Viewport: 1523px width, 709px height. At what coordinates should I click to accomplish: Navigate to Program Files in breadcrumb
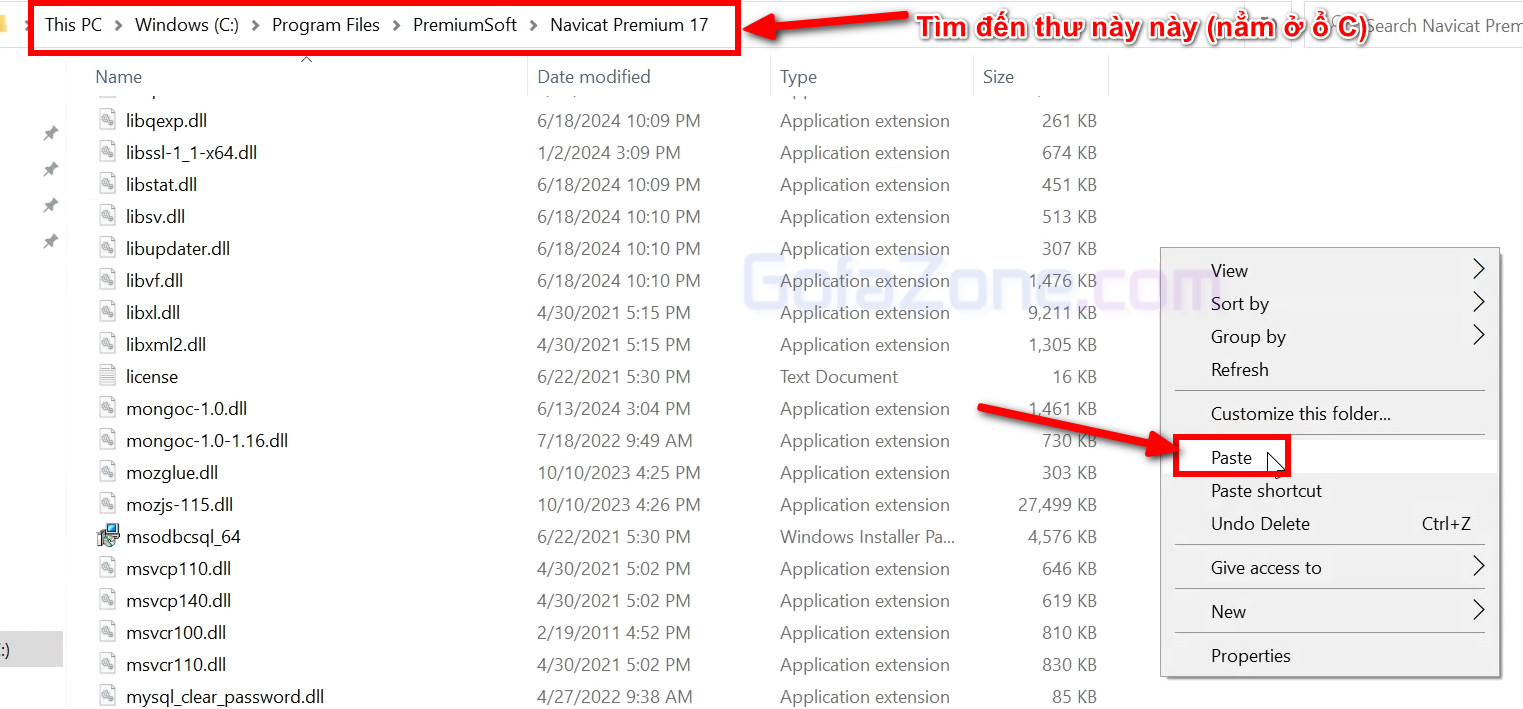(x=325, y=25)
